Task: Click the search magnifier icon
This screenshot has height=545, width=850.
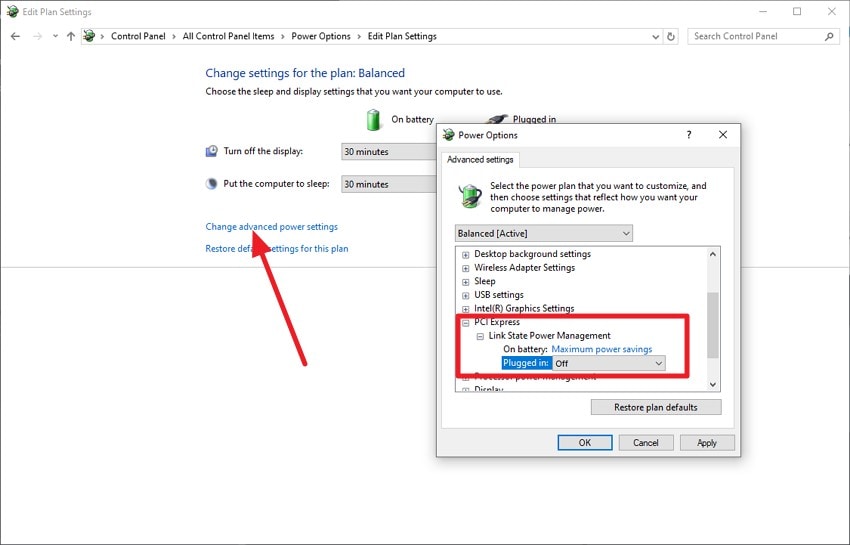Action: (x=829, y=36)
